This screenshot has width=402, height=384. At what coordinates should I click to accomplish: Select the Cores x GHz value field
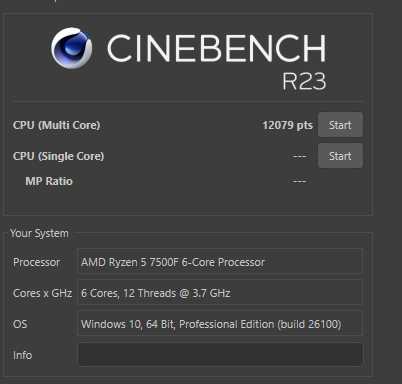[220, 292]
